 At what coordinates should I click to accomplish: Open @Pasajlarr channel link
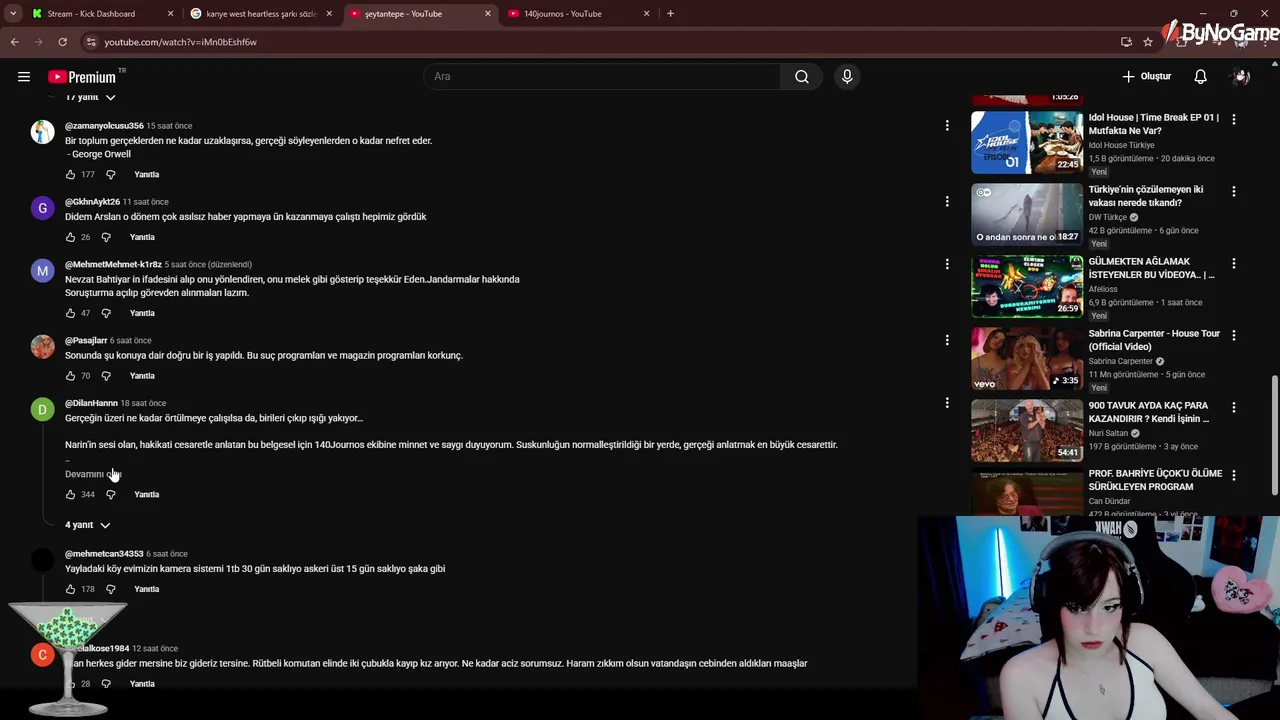click(x=86, y=340)
